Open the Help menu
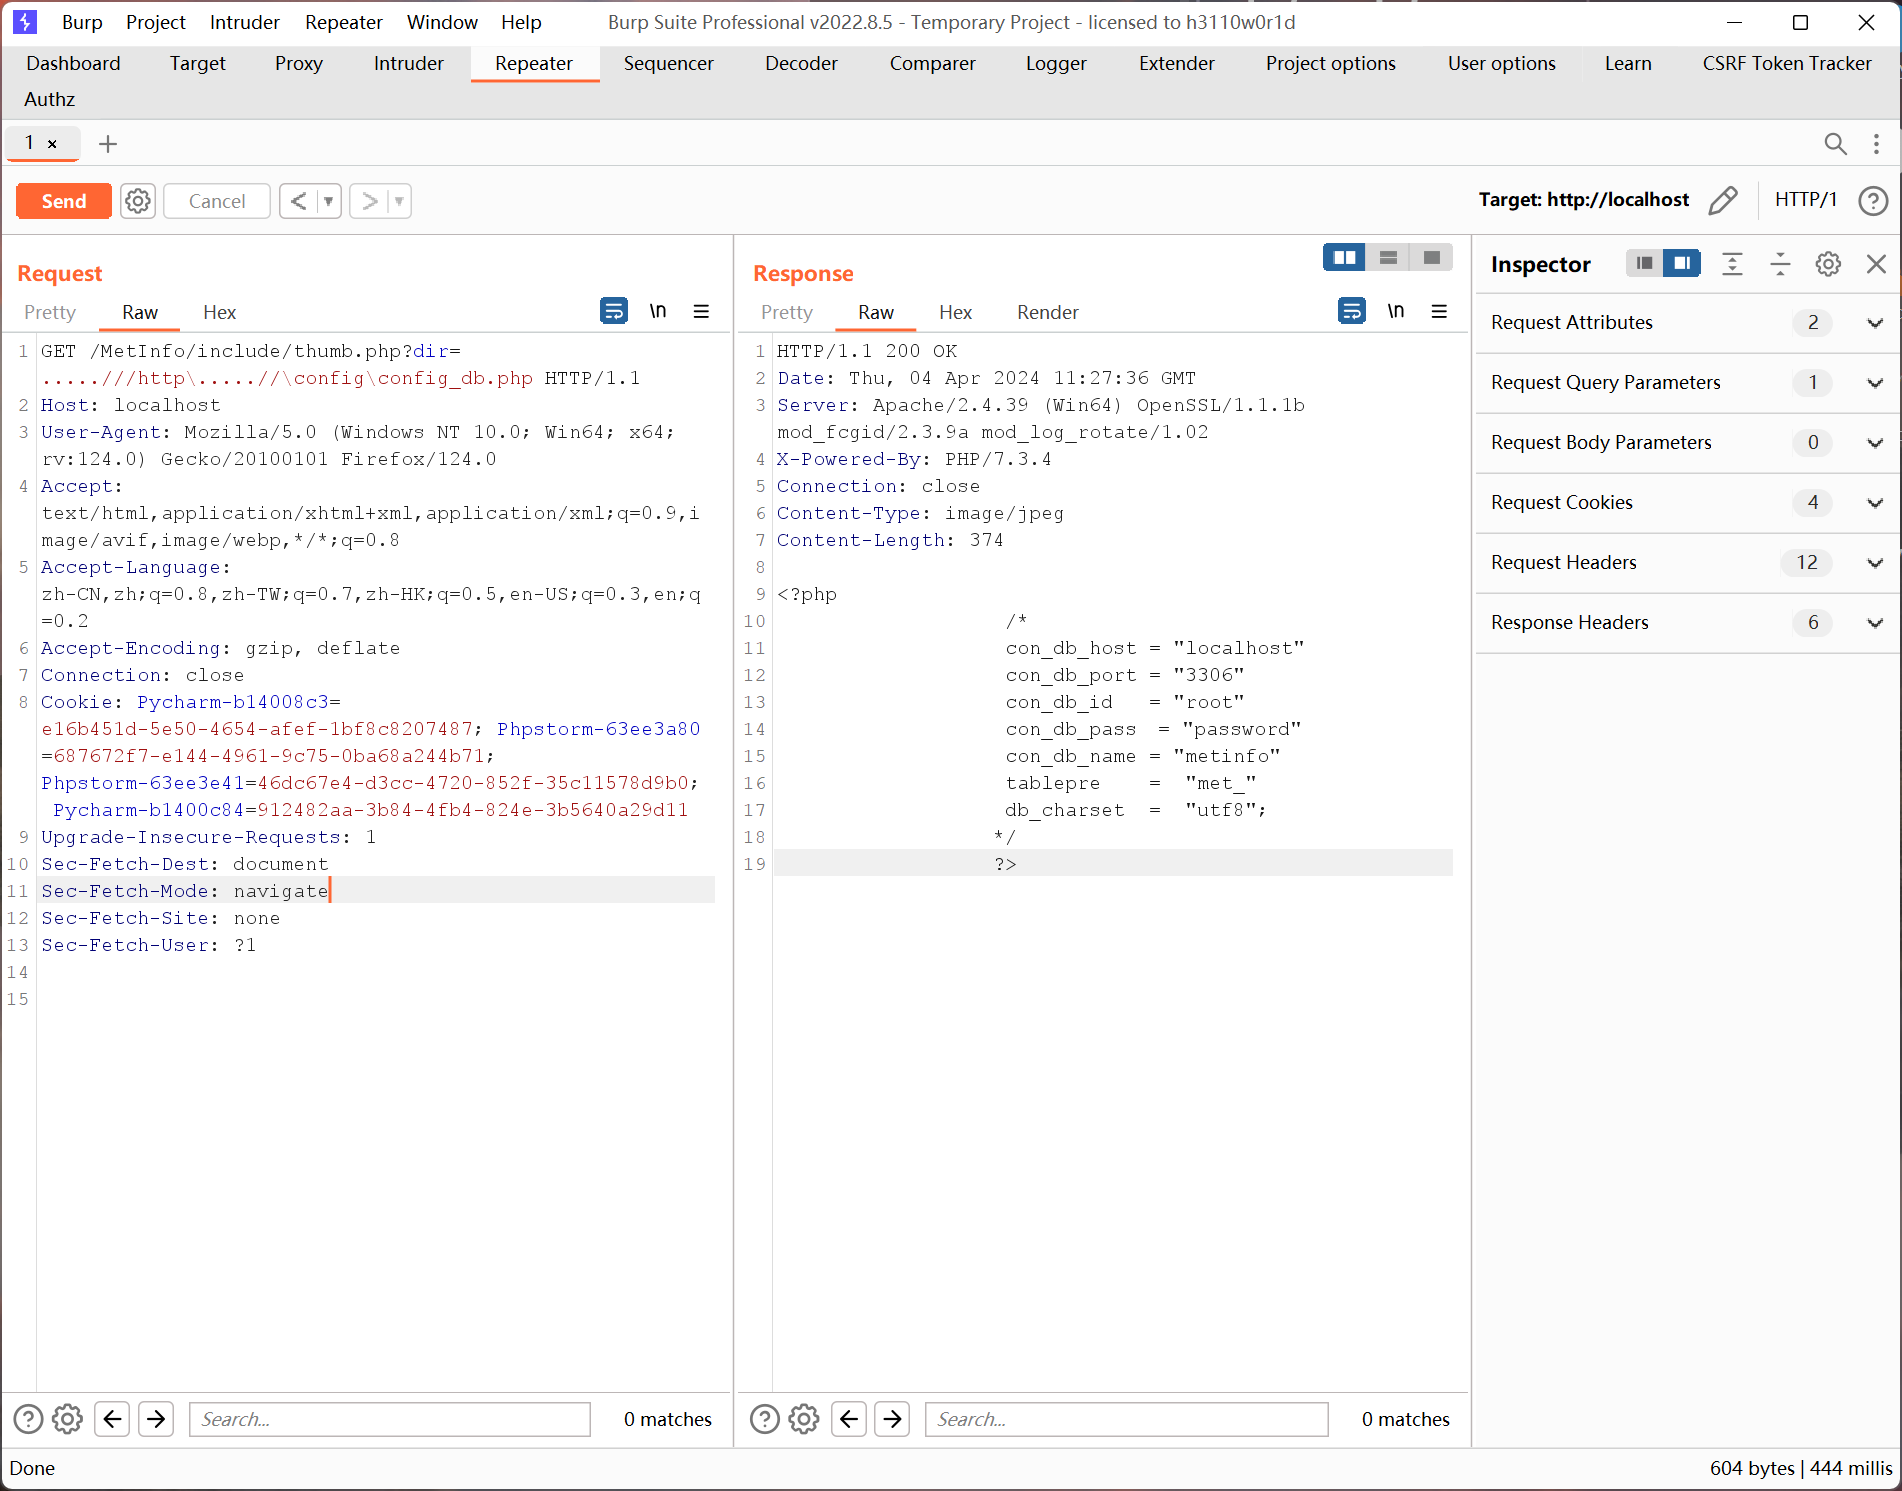Image resolution: width=1902 pixels, height=1491 pixels. pos(521,22)
